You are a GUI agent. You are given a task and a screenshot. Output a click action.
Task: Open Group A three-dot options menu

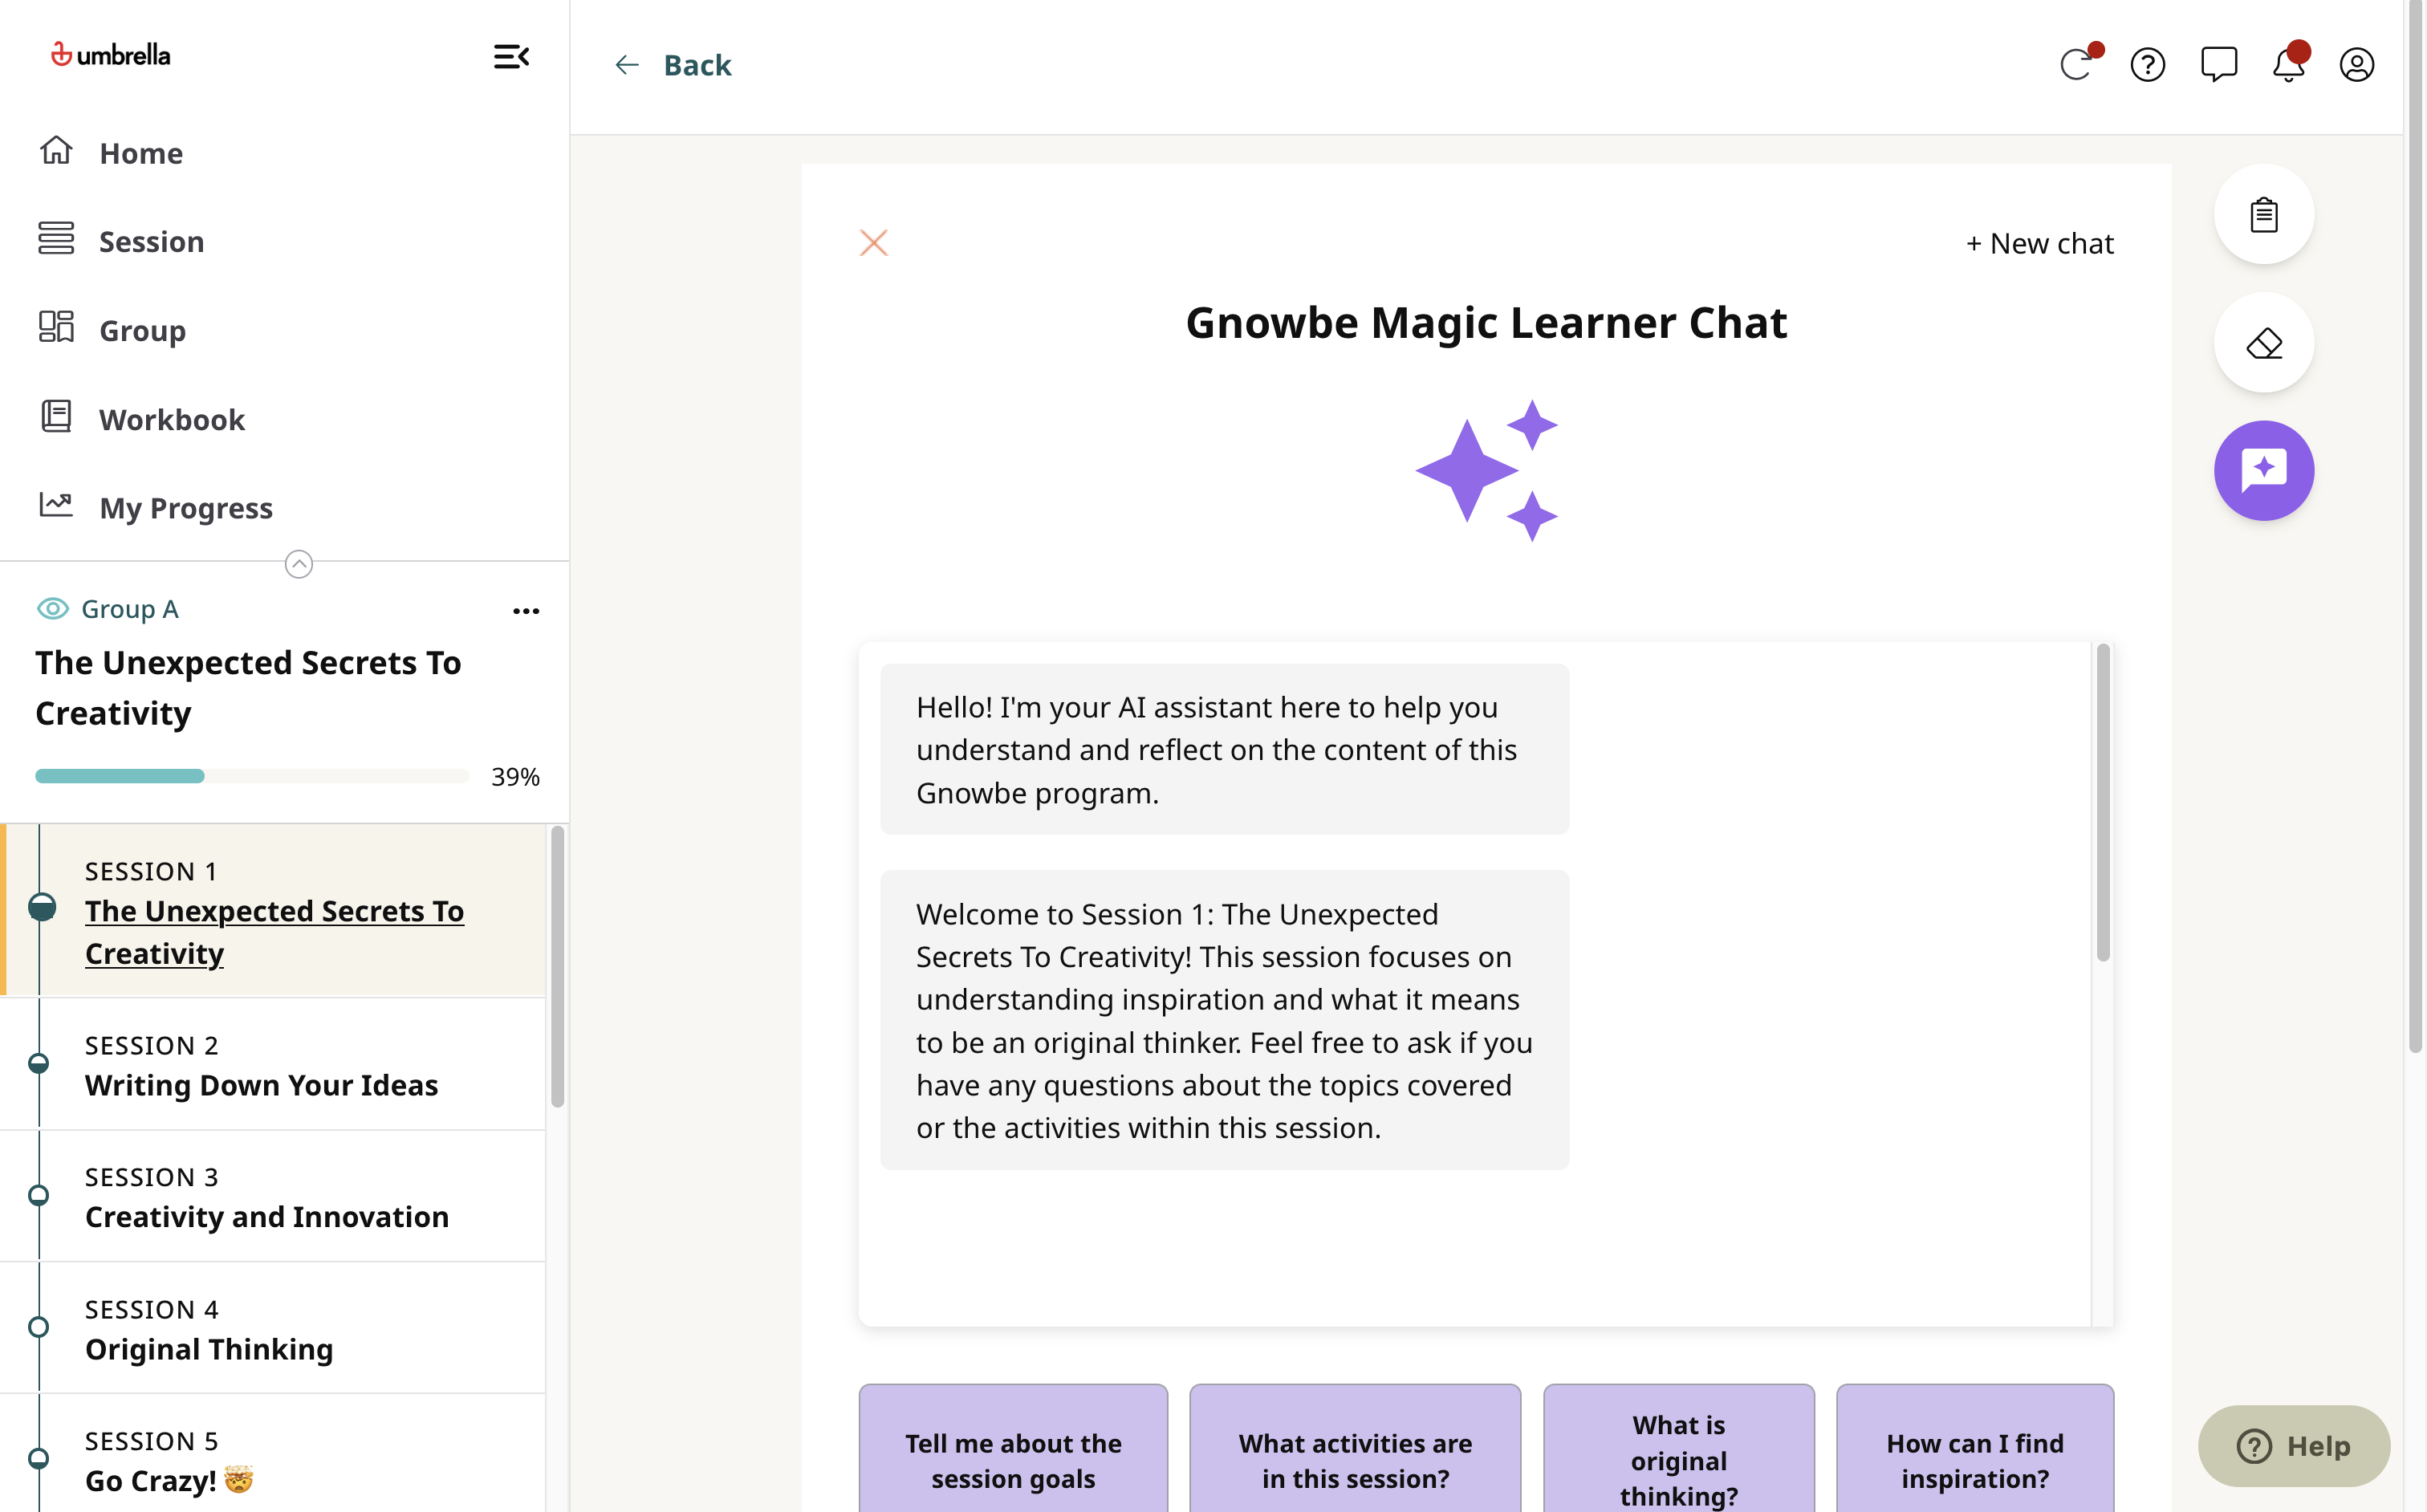[x=526, y=611]
